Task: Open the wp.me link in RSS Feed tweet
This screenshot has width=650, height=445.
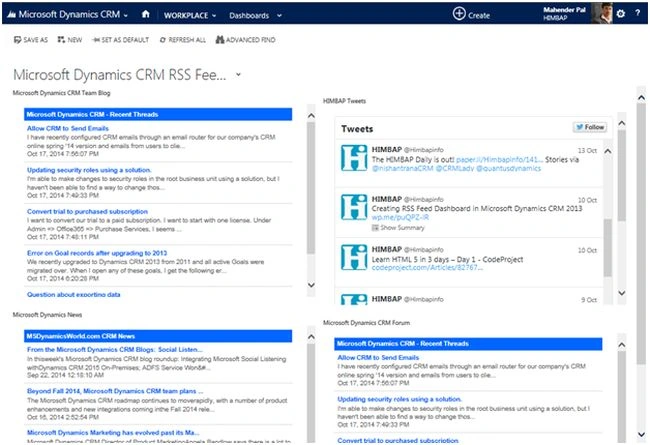Action: pos(400,217)
